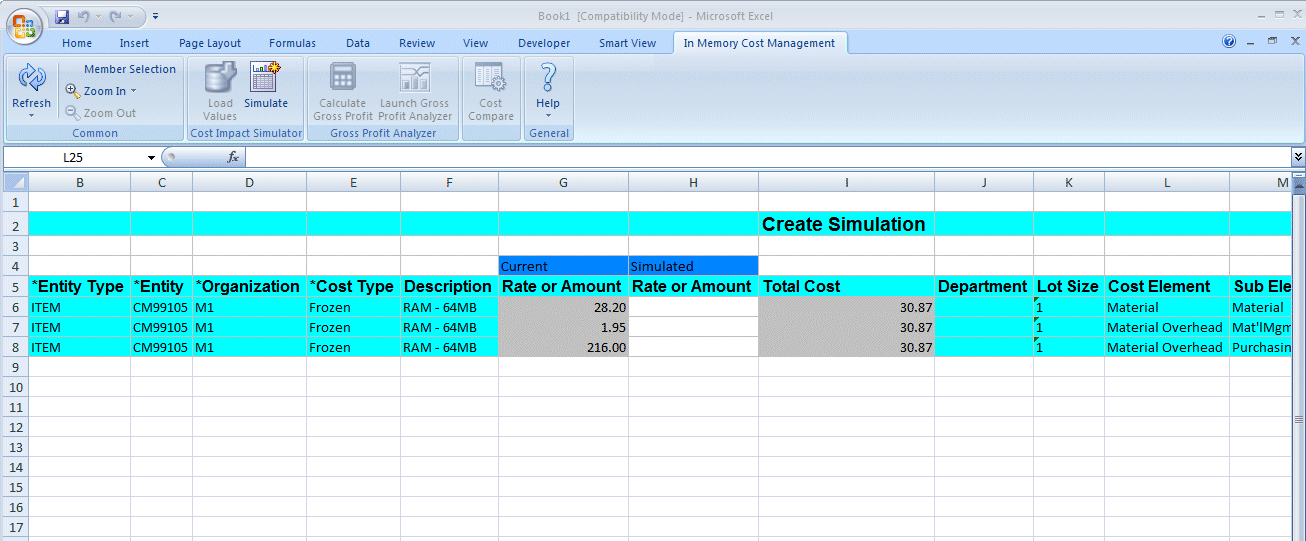This screenshot has width=1306, height=541.
Task: Open the Developer tab
Action: [544, 43]
